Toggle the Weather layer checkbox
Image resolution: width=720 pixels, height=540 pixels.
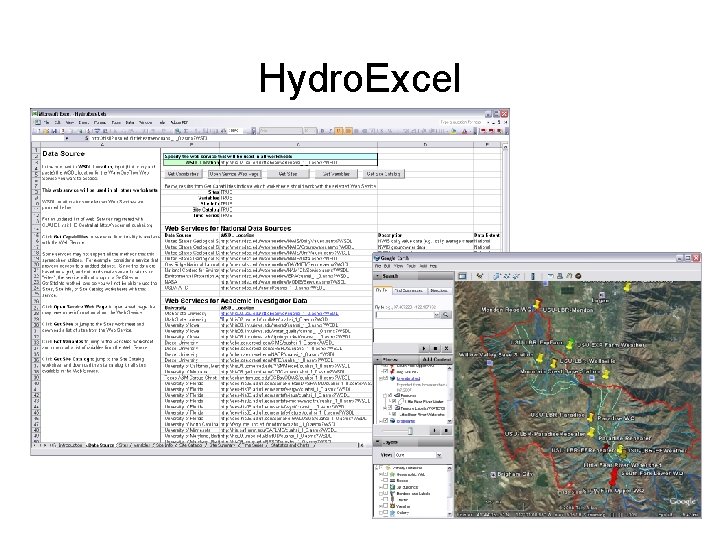(385, 506)
